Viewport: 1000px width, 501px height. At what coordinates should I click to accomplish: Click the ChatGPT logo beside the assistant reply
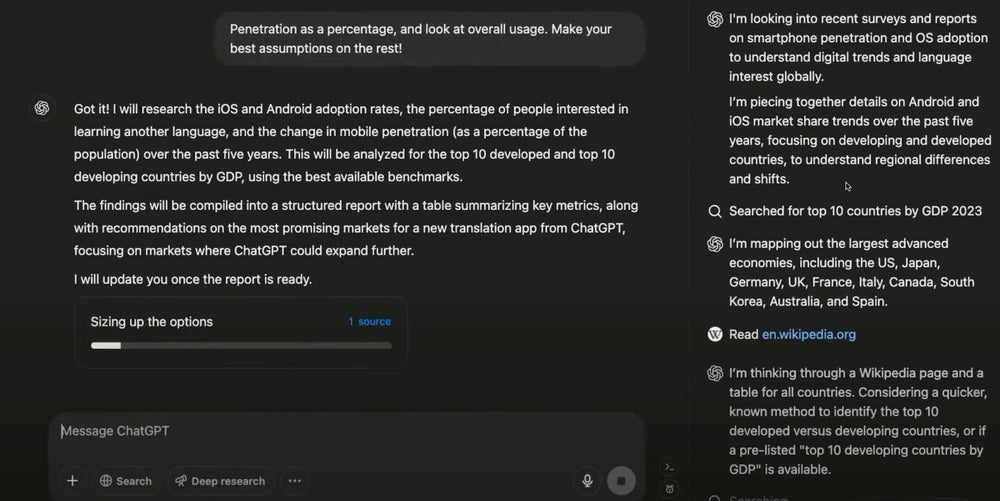tap(42, 108)
